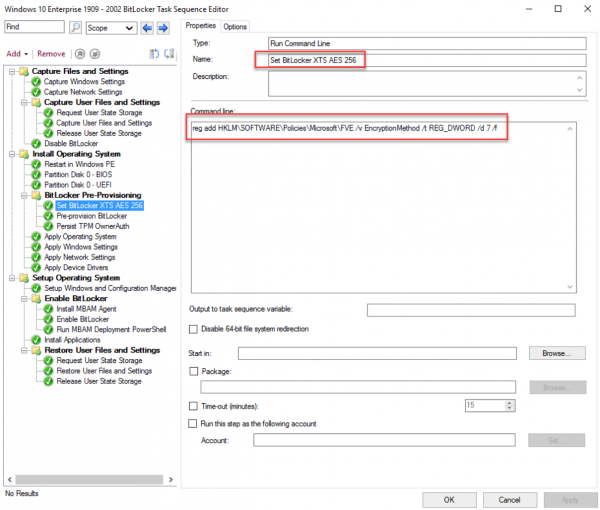Click folder icon of Enable BitLocker group
Image resolution: width=600 pixels, height=510 pixels.
(x=36, y=299)
